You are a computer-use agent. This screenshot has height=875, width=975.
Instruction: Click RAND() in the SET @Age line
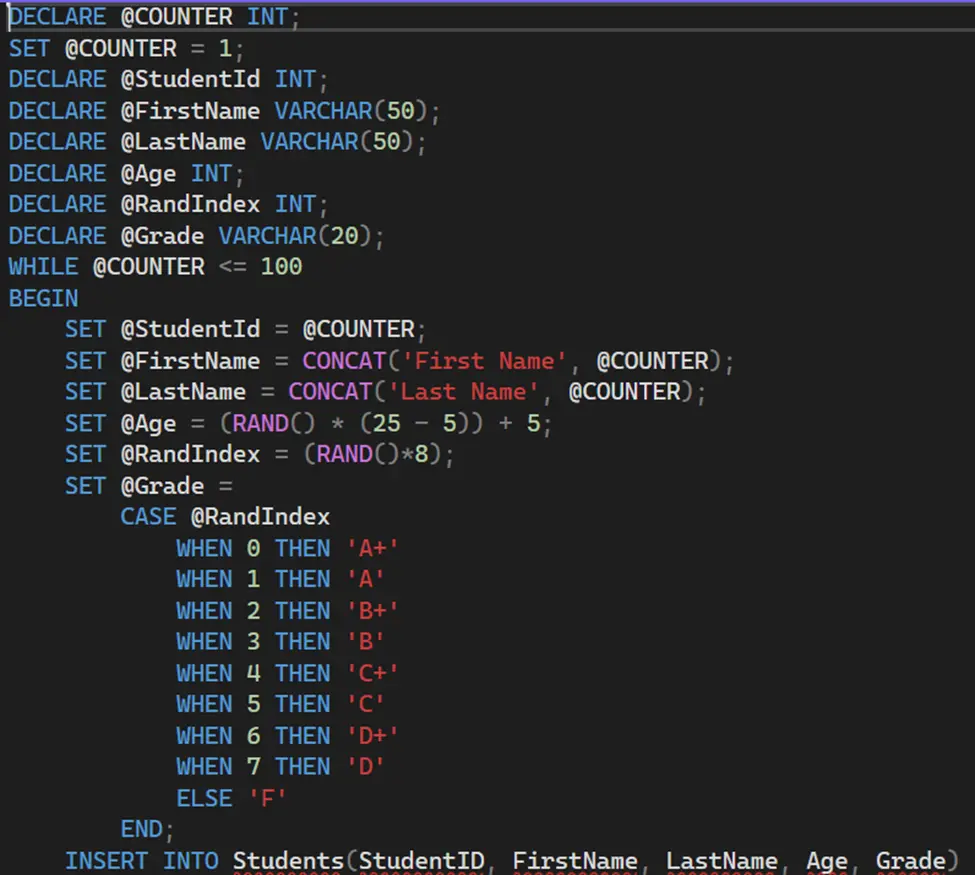click(x=274, y=424)
